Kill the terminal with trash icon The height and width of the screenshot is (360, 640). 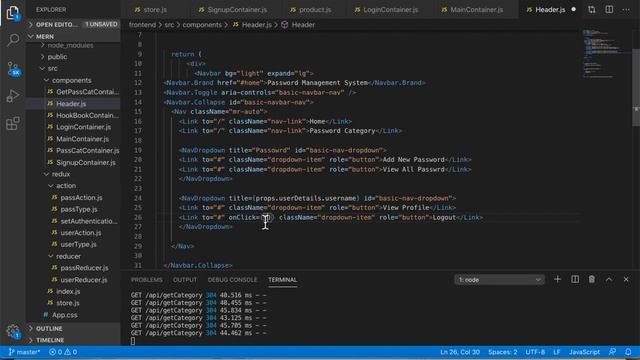point(591,280)
